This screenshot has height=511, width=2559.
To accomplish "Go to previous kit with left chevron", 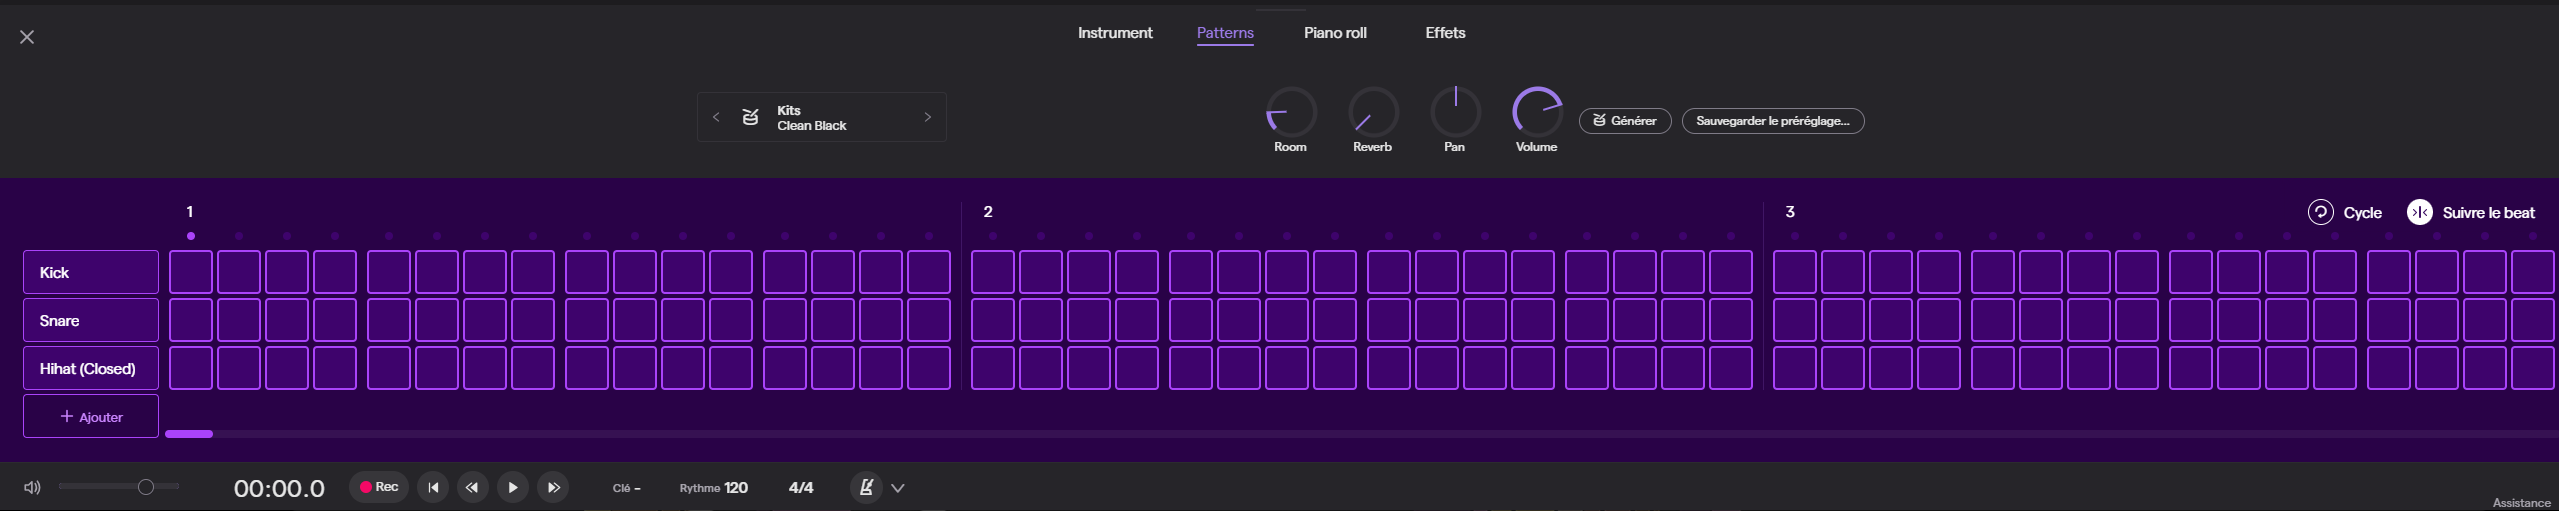I will pyautogui.click(x=716, y=118).
